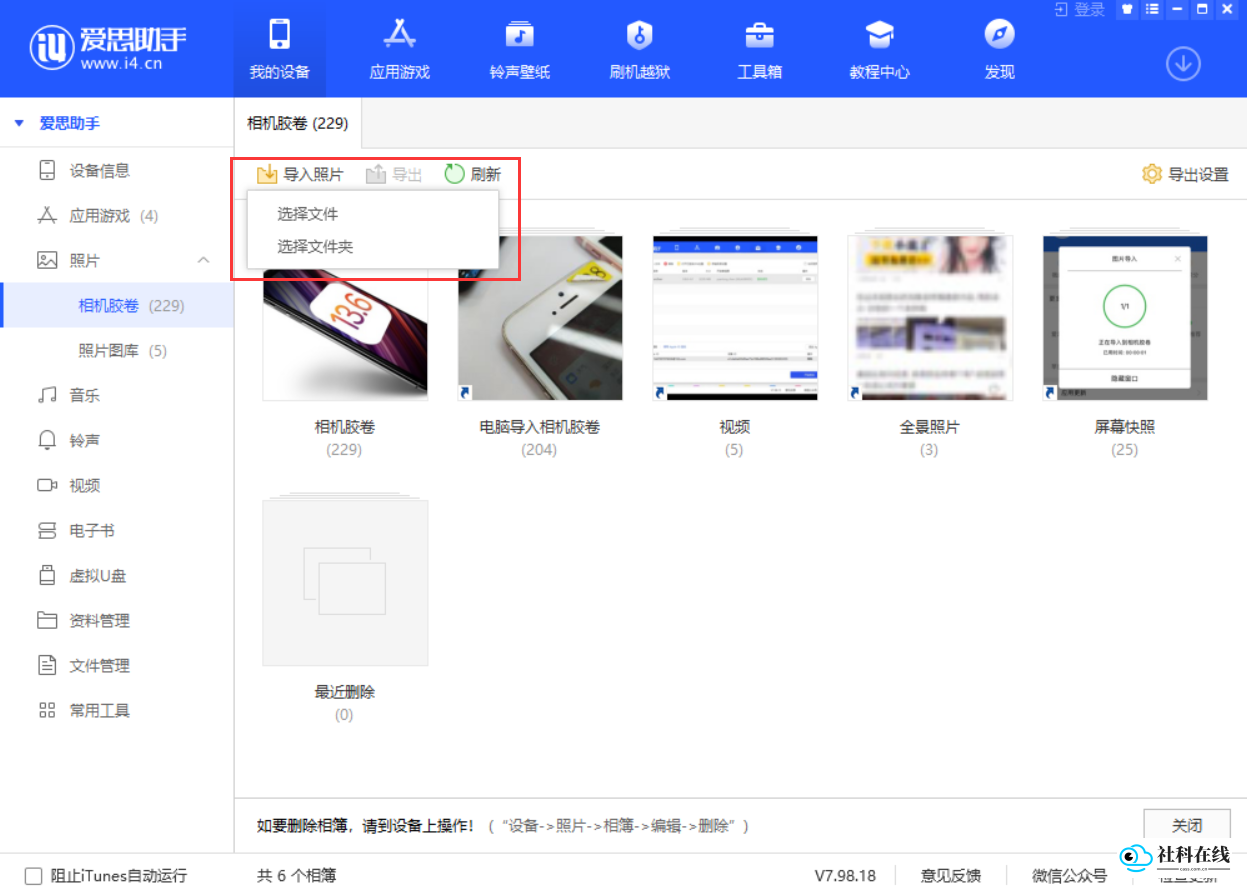This screenshot has height=896, width=1247.
Task: Open the 我的设备 section
Action: click(x=279, y=48)
